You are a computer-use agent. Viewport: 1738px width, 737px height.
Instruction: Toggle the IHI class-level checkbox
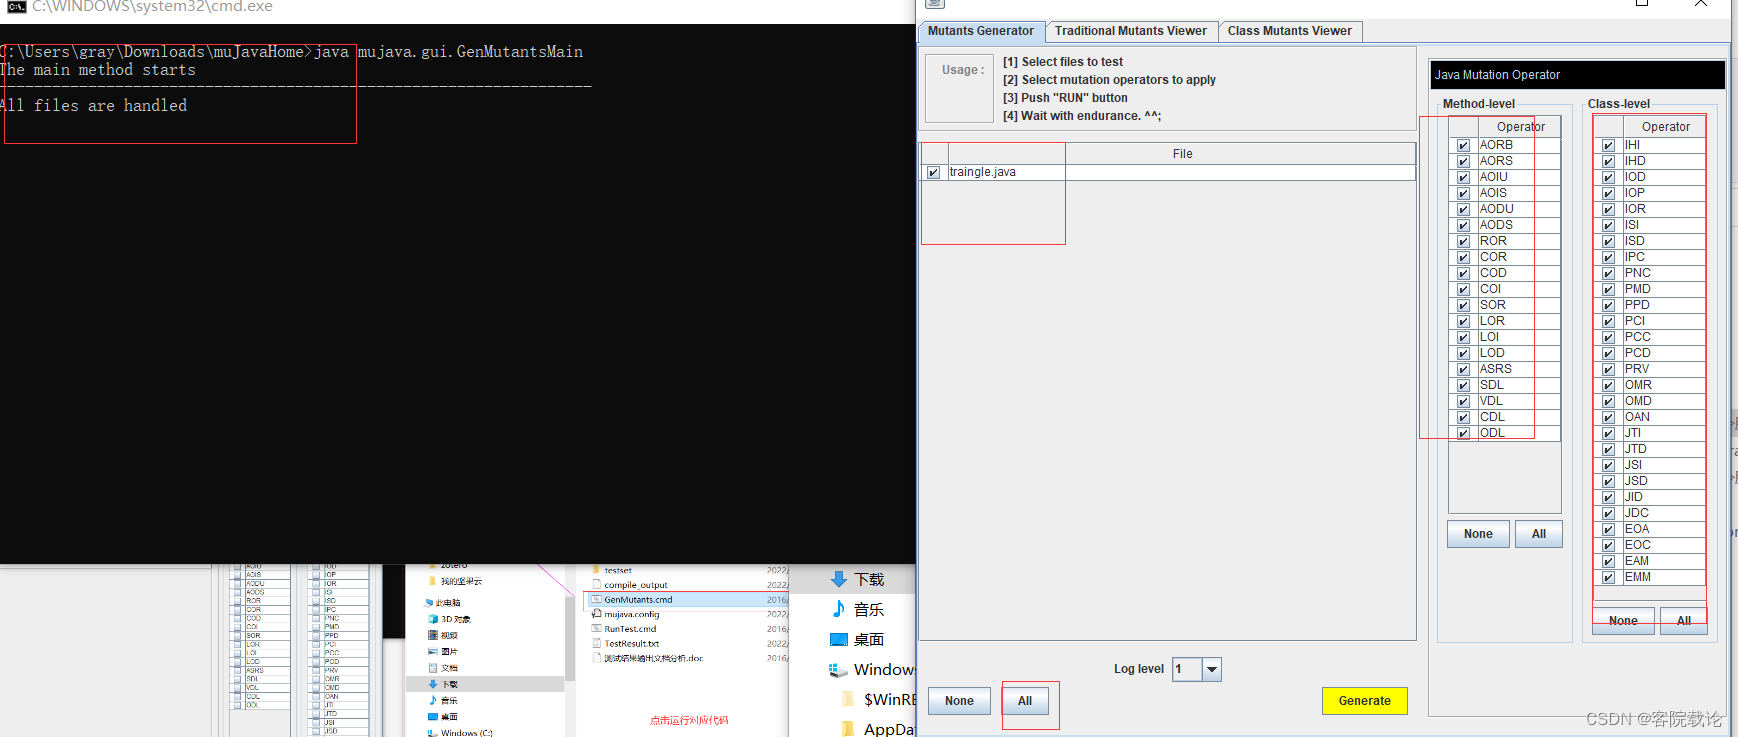tap(1608, 145)
